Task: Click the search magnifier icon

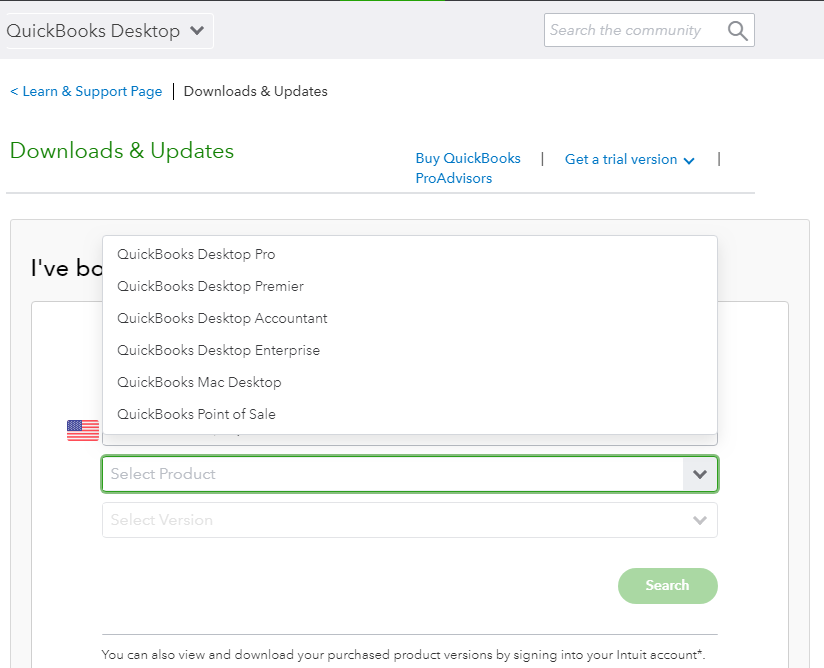Action: pyautogui.click(x=737, y=31)
